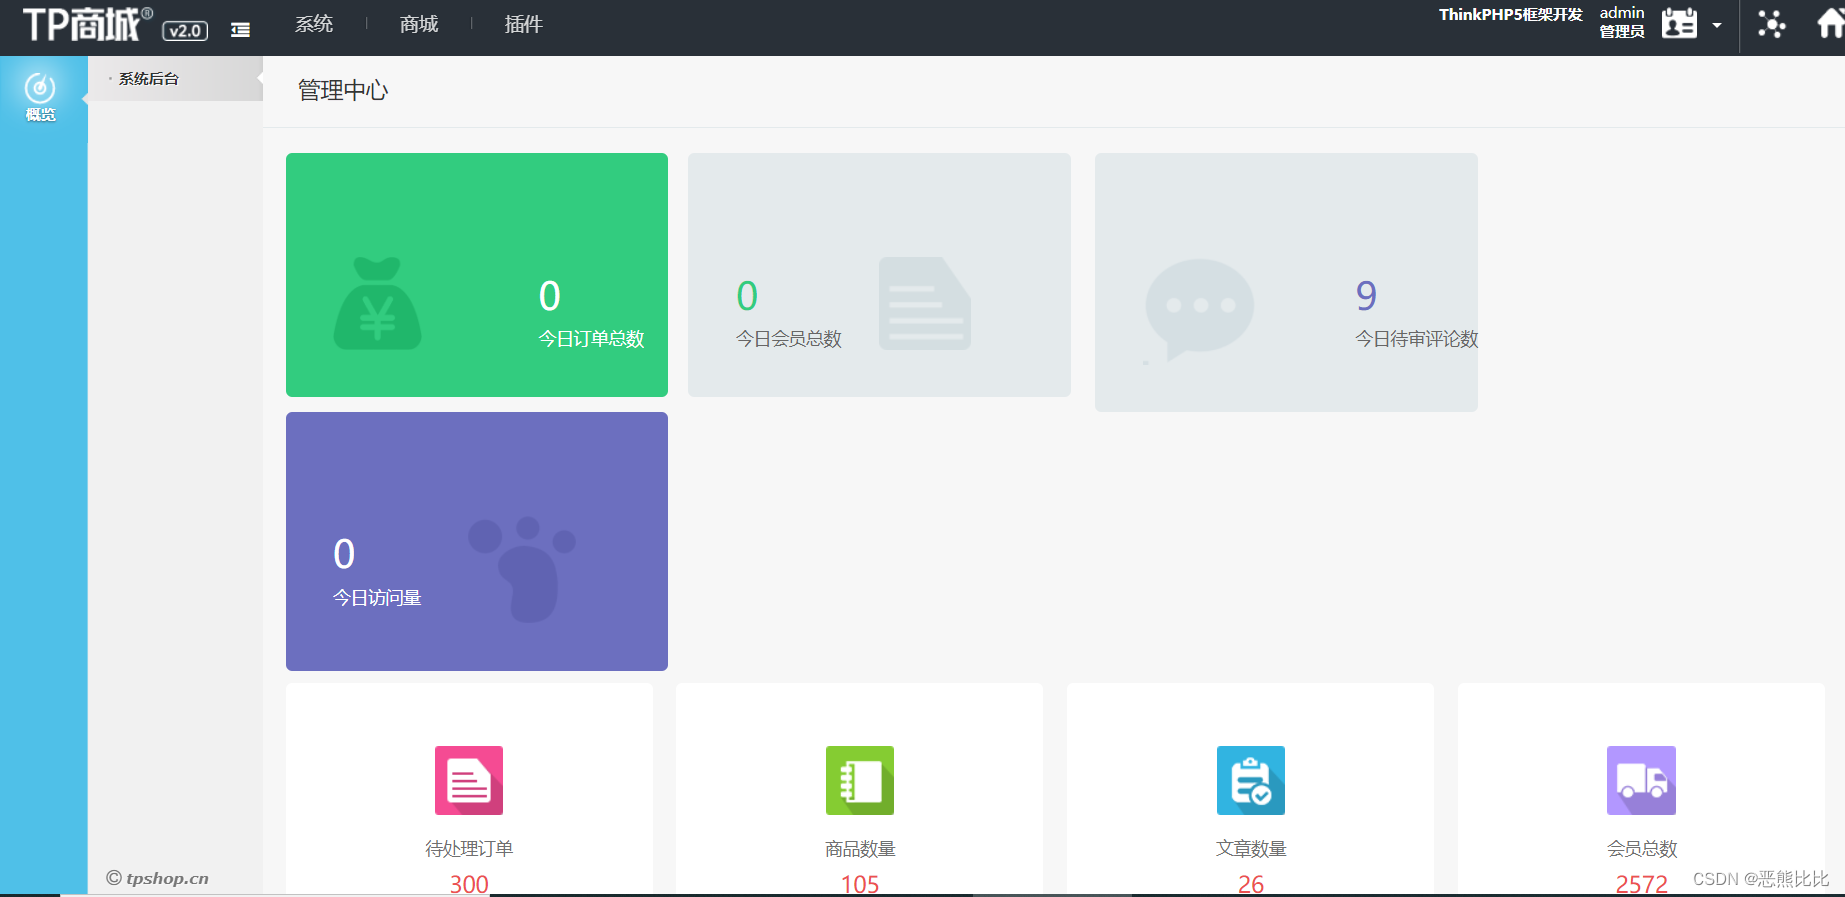Click the green 商品数量 notebook icon
The width and height of the screenshot is (1845, 897).
[860, 780]
